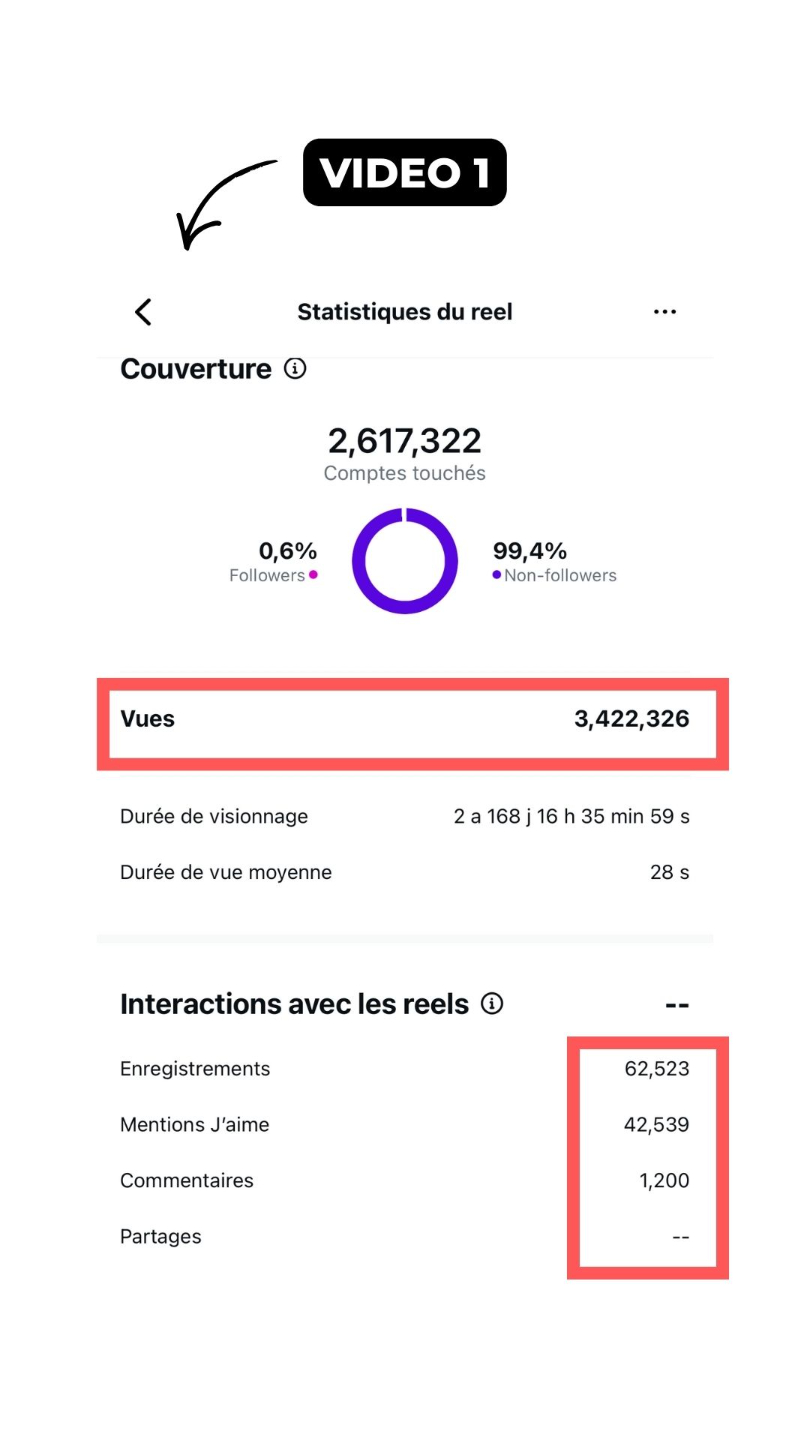Open the three-dot more options menu
The image size is (810, 1440).
pos(665,312)
